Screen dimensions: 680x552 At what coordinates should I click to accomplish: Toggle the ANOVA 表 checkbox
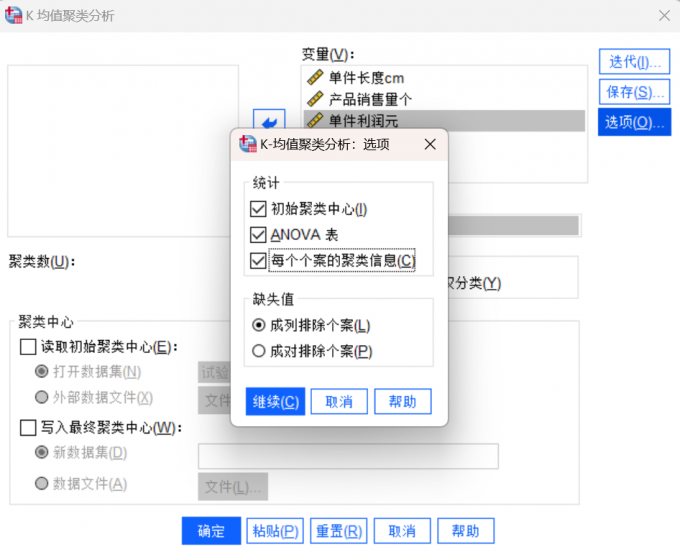258,235
